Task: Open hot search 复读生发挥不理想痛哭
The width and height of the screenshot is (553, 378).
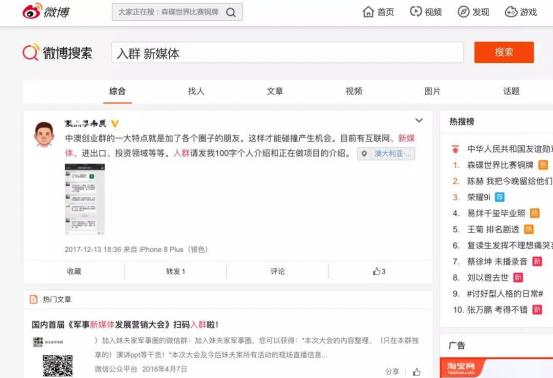Action: [x=510, y=245]
